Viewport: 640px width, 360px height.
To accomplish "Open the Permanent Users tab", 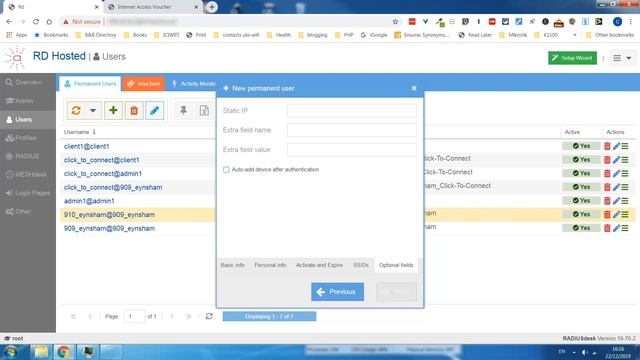I will click(x=90, y=84).
